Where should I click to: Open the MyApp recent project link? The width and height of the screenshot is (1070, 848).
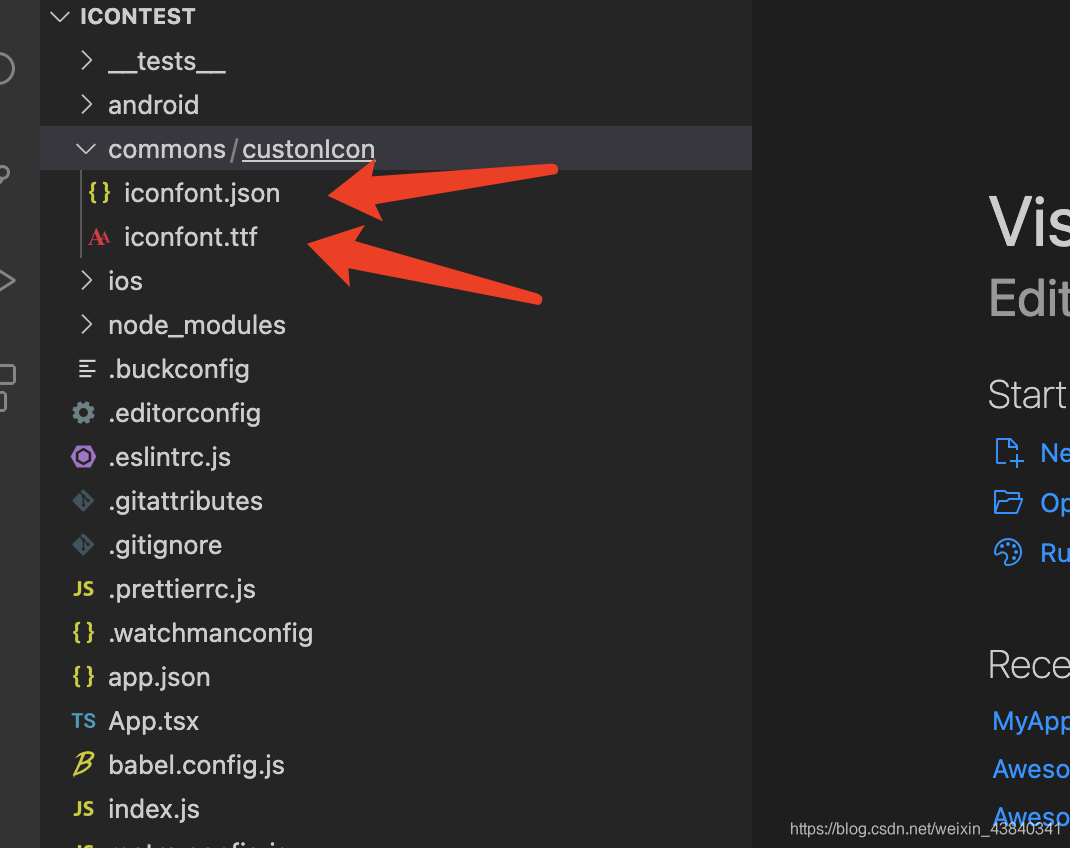(x=1030, y=721)
